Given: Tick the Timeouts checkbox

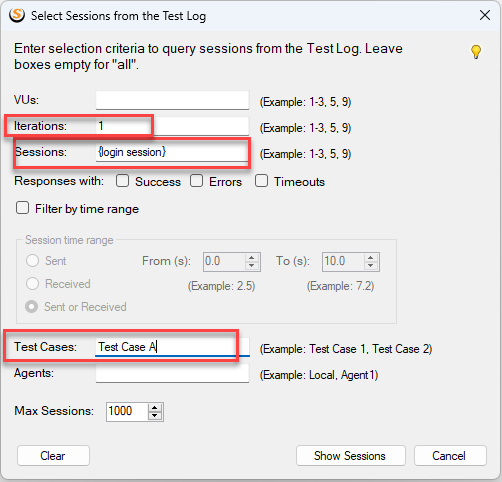Looking at the screenshot, I should coord(261,181).
